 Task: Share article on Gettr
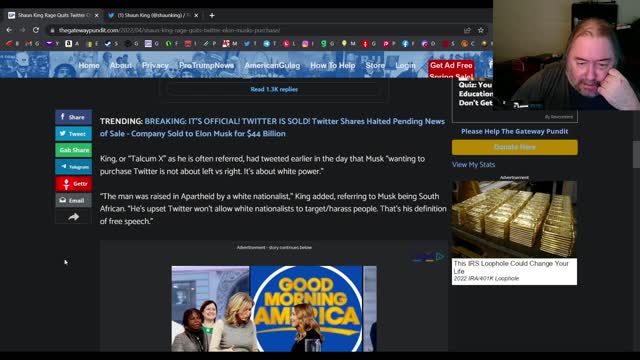point(73,184)
